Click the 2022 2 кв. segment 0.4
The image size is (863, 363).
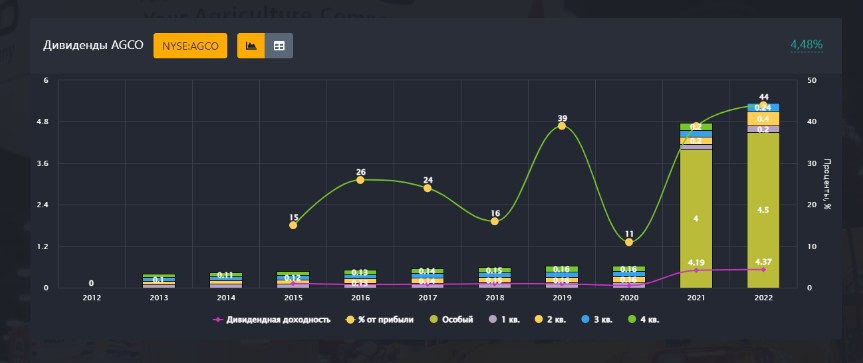(763, 119)
